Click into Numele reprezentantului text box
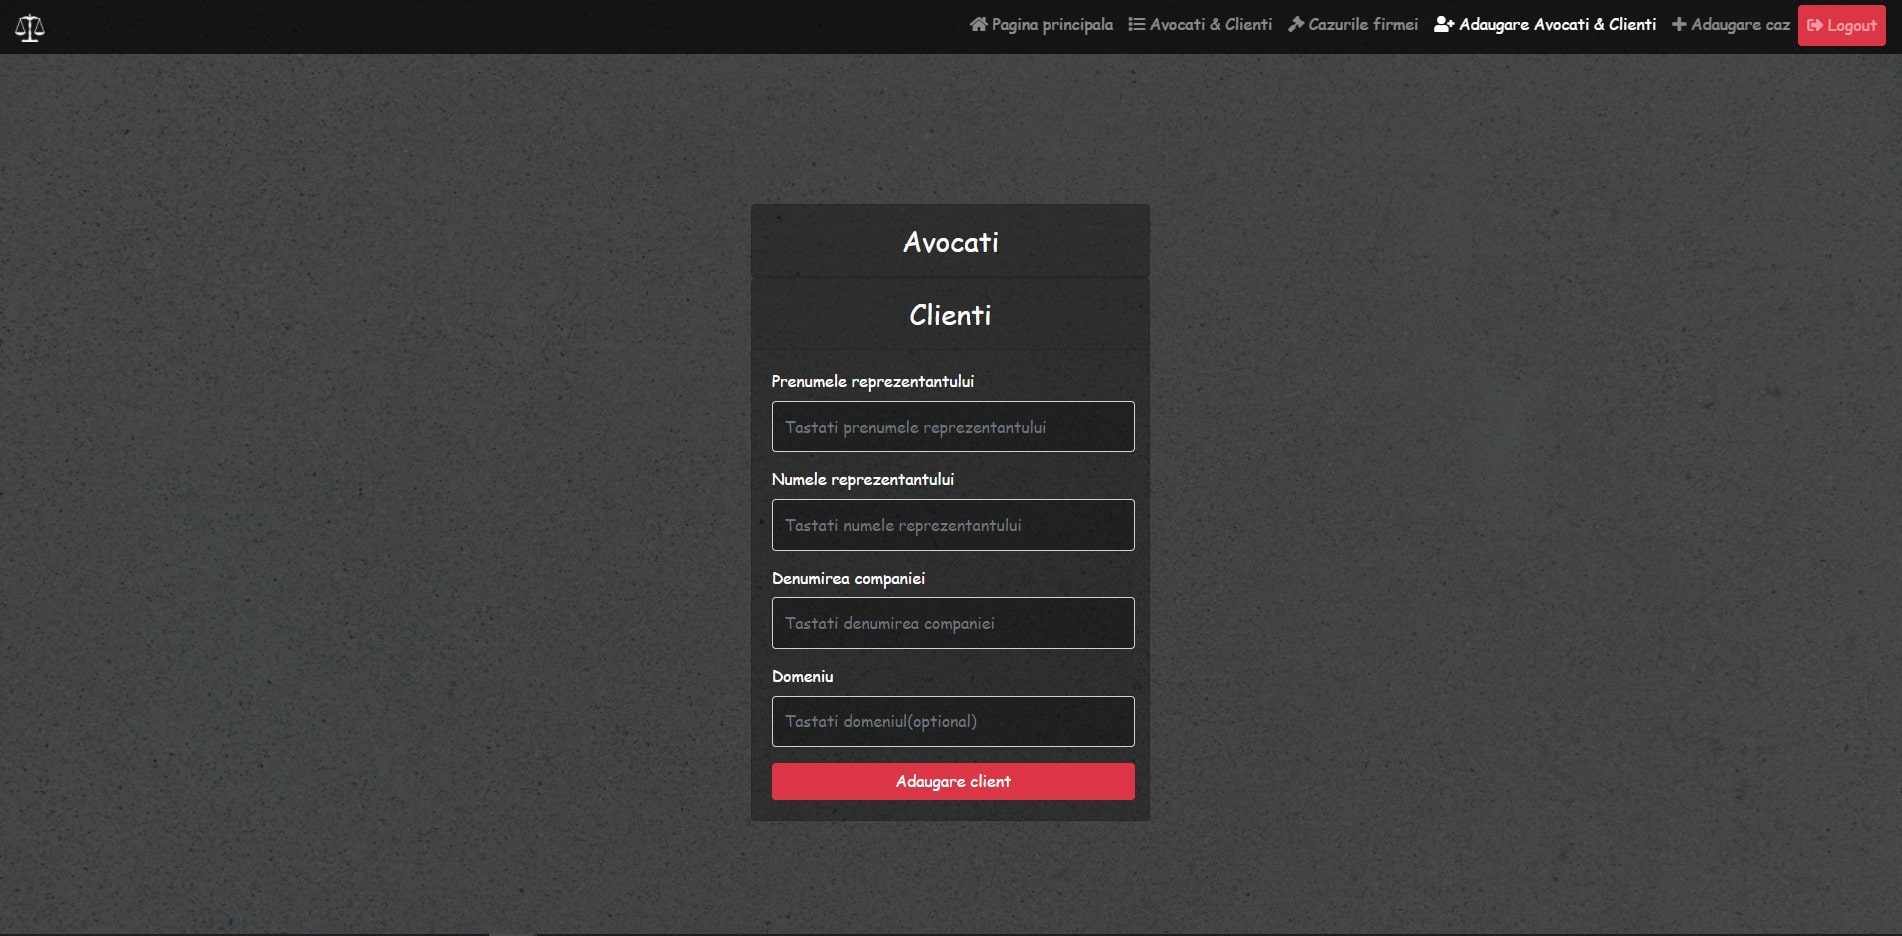The width and height of the screenshot is (1902, 936). pos(952,525)
